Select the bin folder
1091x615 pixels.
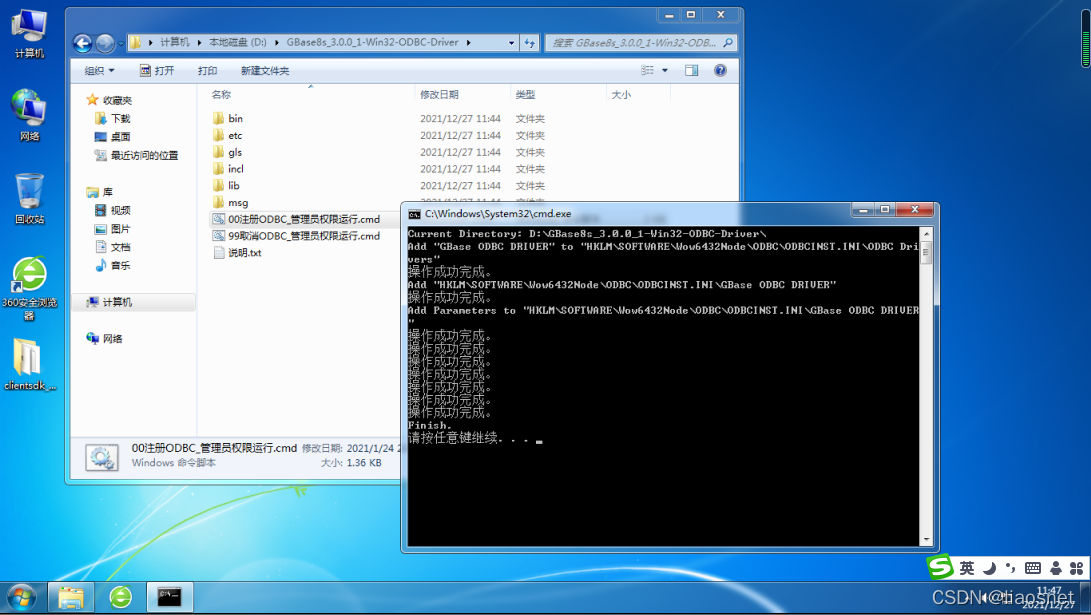click(x=228, y=118)
